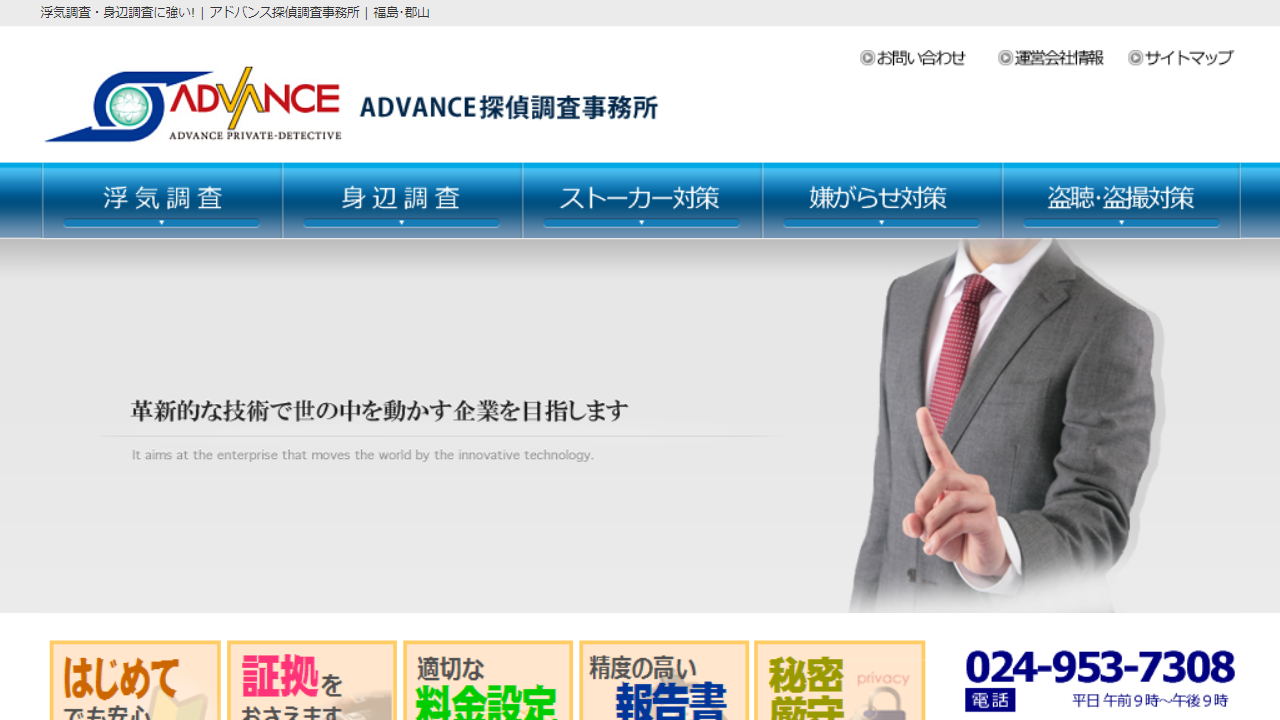Expand the arrow under 盗聴・盗撮対策
The height and width of the screenshot is (720, 1280).
tap(1121, 223)
